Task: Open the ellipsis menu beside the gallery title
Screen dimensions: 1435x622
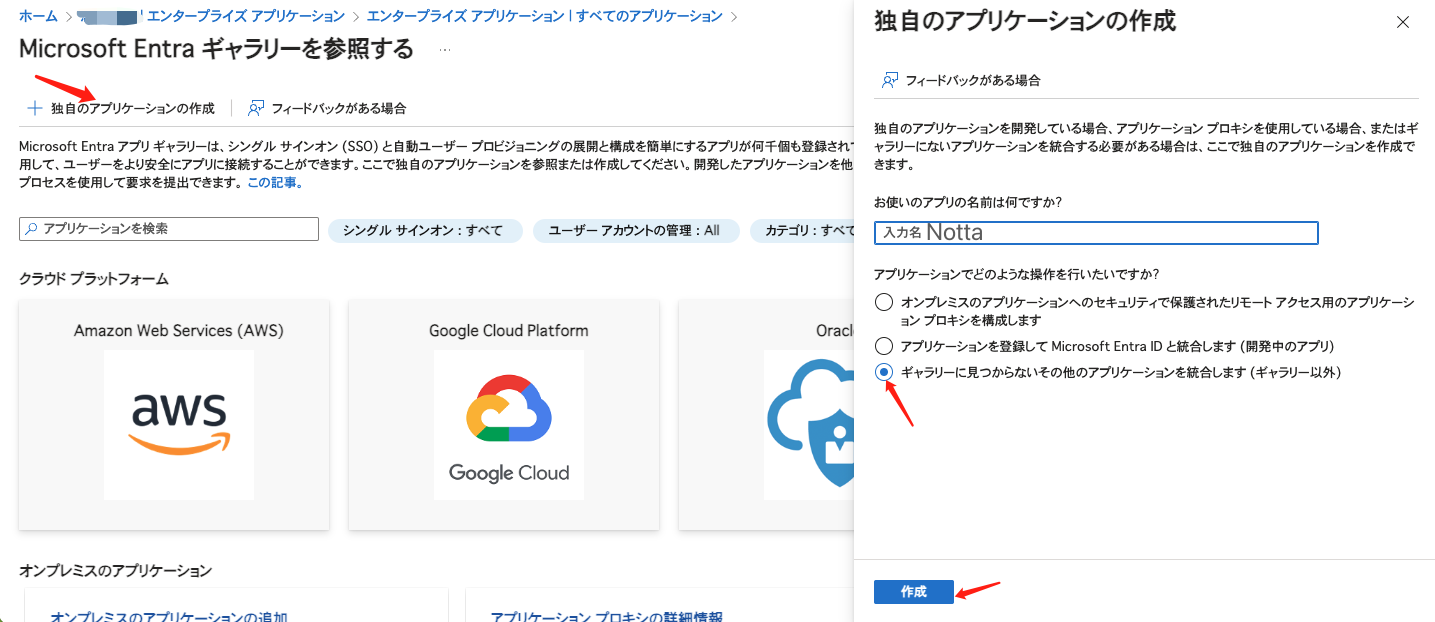Action: [x=445, y=49]
